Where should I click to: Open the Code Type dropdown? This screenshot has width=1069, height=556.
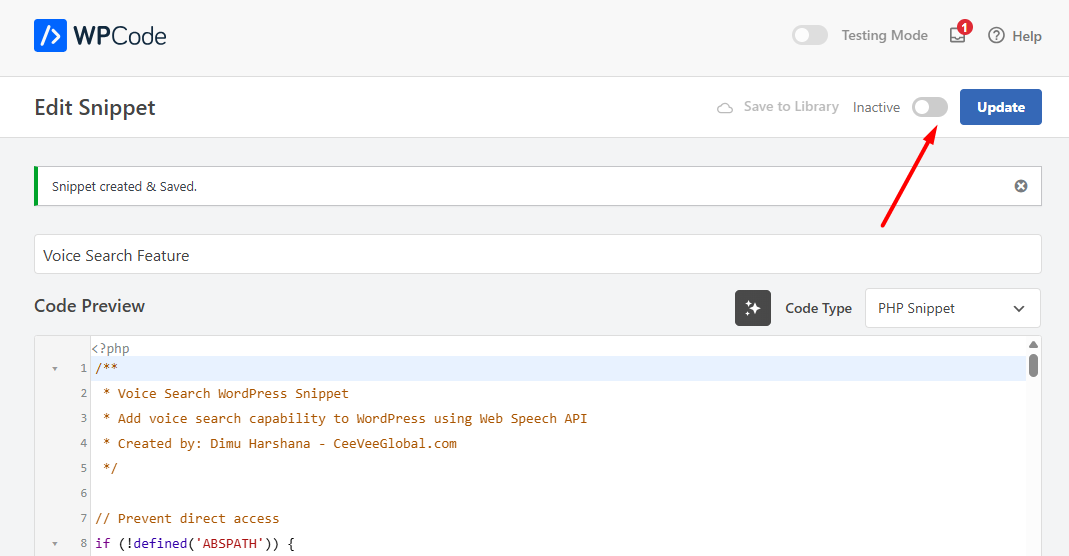(x=952, y=308)
